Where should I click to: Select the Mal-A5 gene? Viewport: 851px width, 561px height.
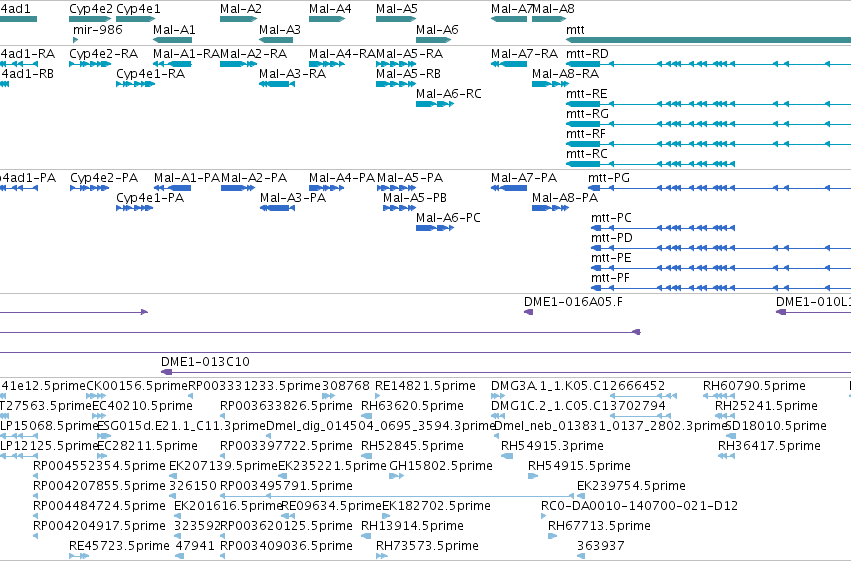click(x=396, y=19)
